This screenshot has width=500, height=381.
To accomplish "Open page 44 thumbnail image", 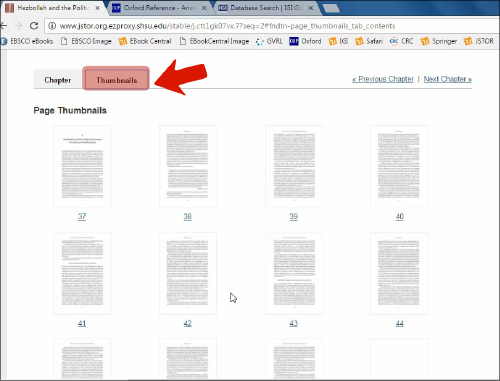I will tap(399, 273).
